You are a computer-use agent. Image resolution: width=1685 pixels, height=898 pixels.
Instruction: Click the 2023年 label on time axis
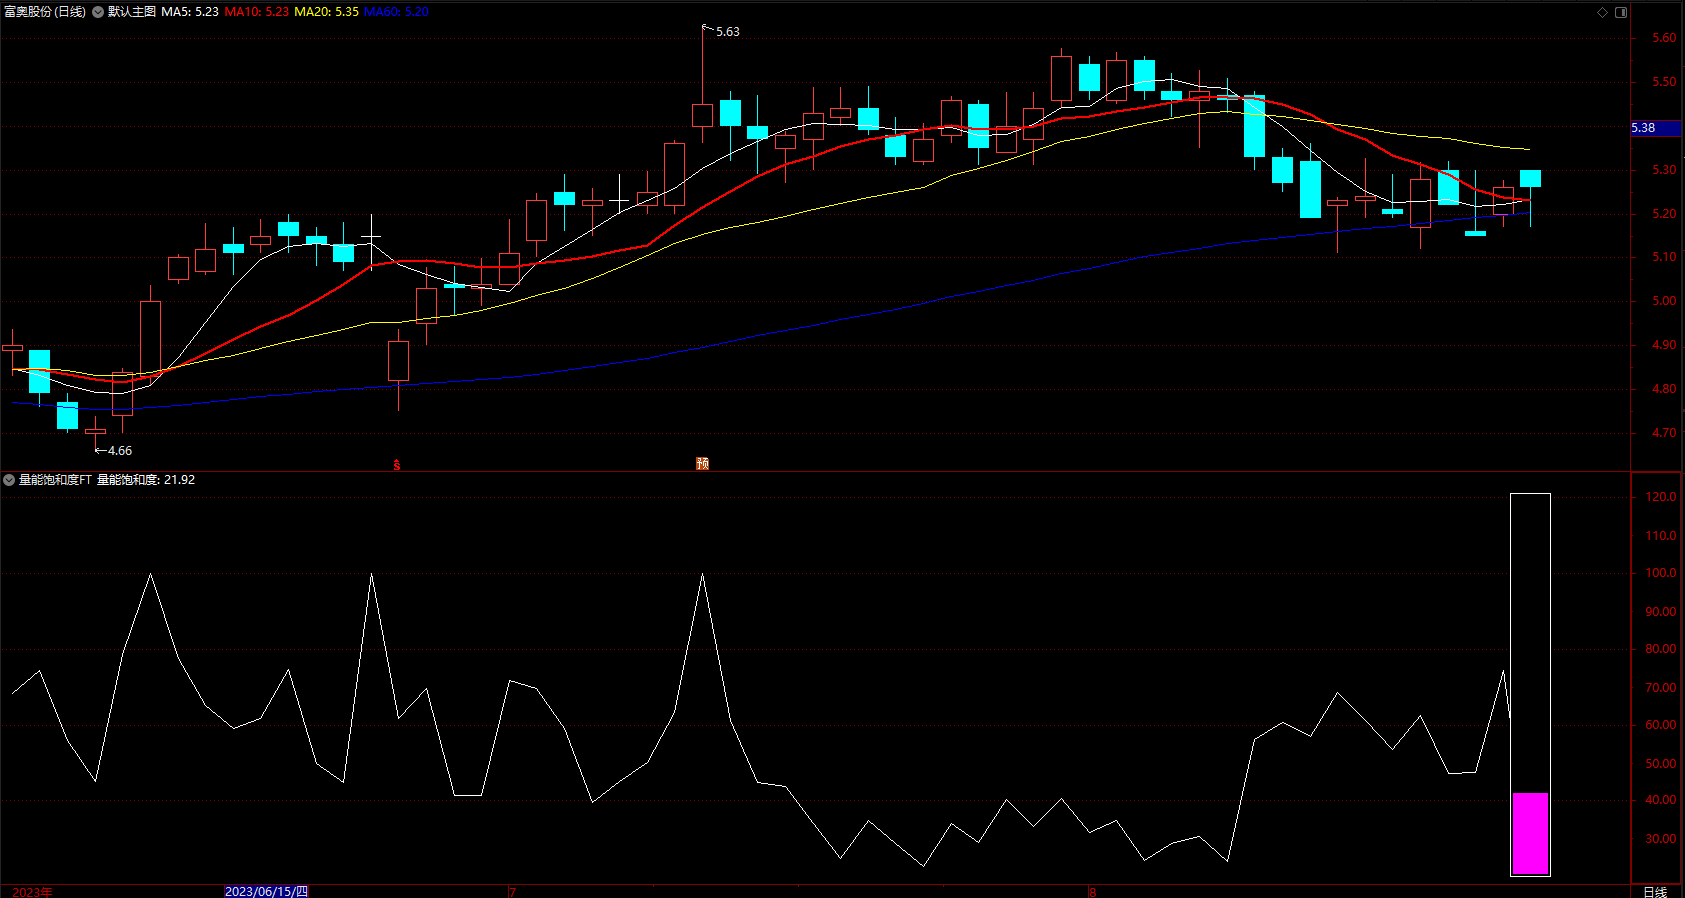point(33,892)
